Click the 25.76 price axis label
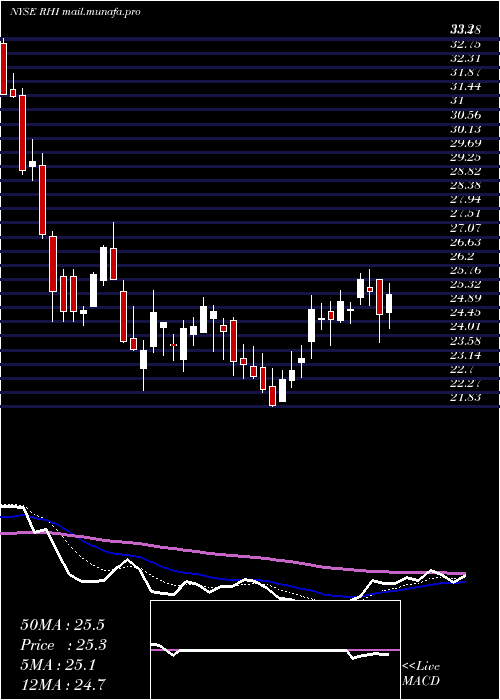This screenshot has width=500, height=700. [465, 270]
